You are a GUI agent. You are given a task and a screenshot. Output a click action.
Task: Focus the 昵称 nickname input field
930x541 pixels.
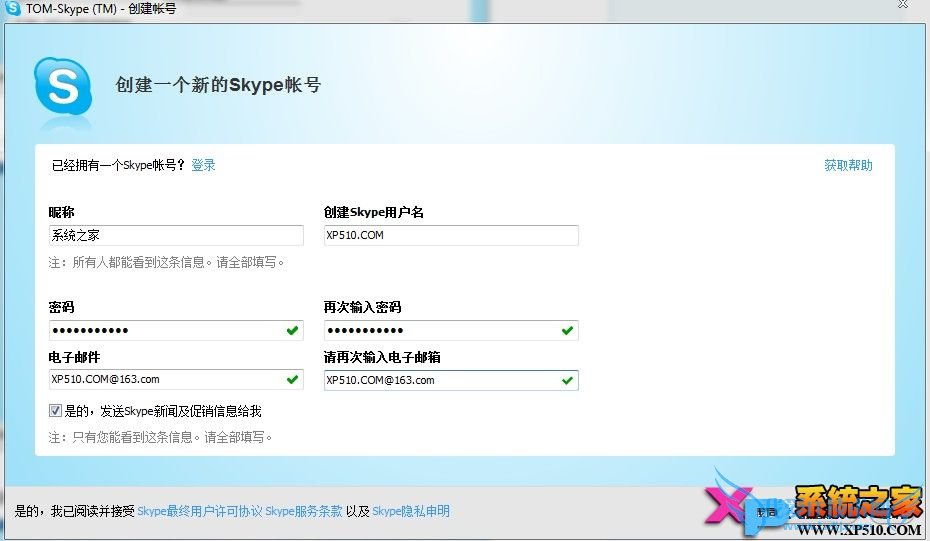(x=176, y=236)
